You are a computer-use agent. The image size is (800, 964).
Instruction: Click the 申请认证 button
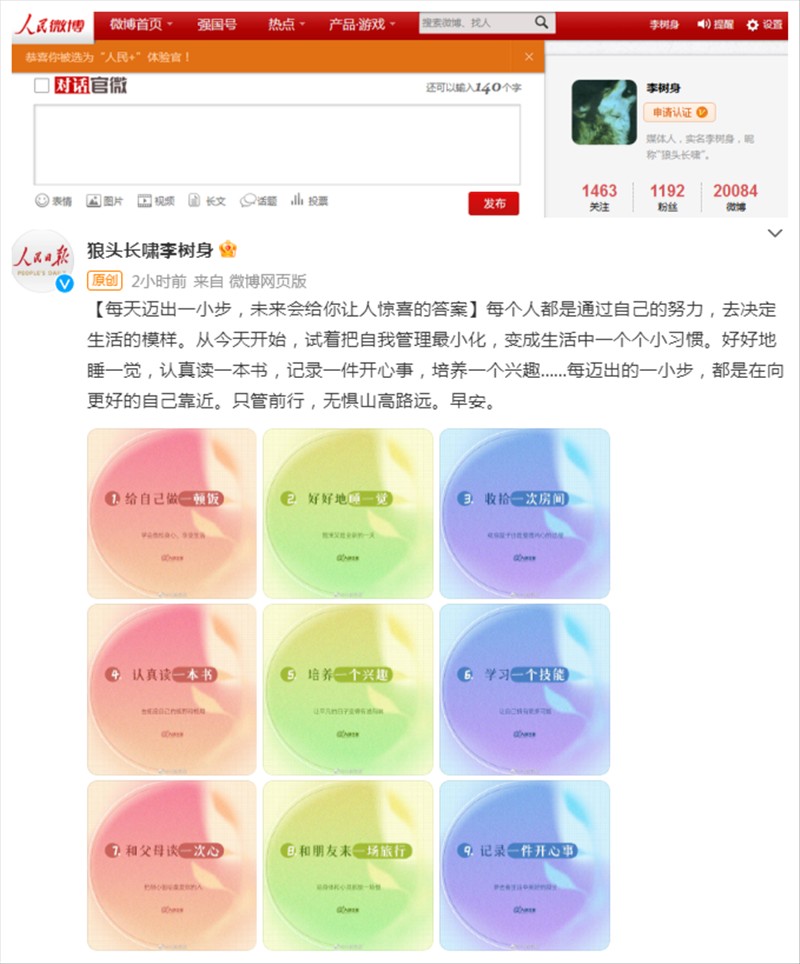click(x=679, y=113)
